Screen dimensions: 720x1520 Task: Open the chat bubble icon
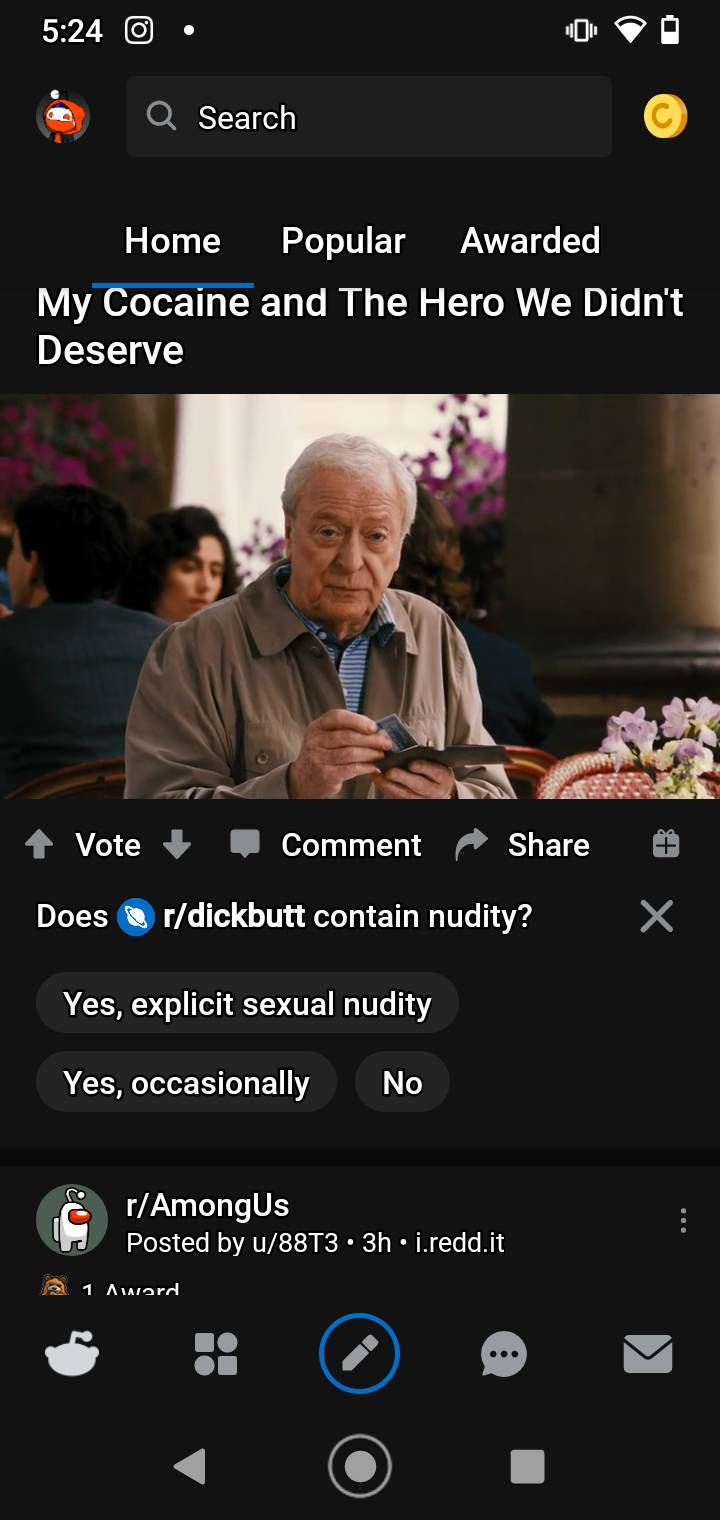[x=503, y=1356]
